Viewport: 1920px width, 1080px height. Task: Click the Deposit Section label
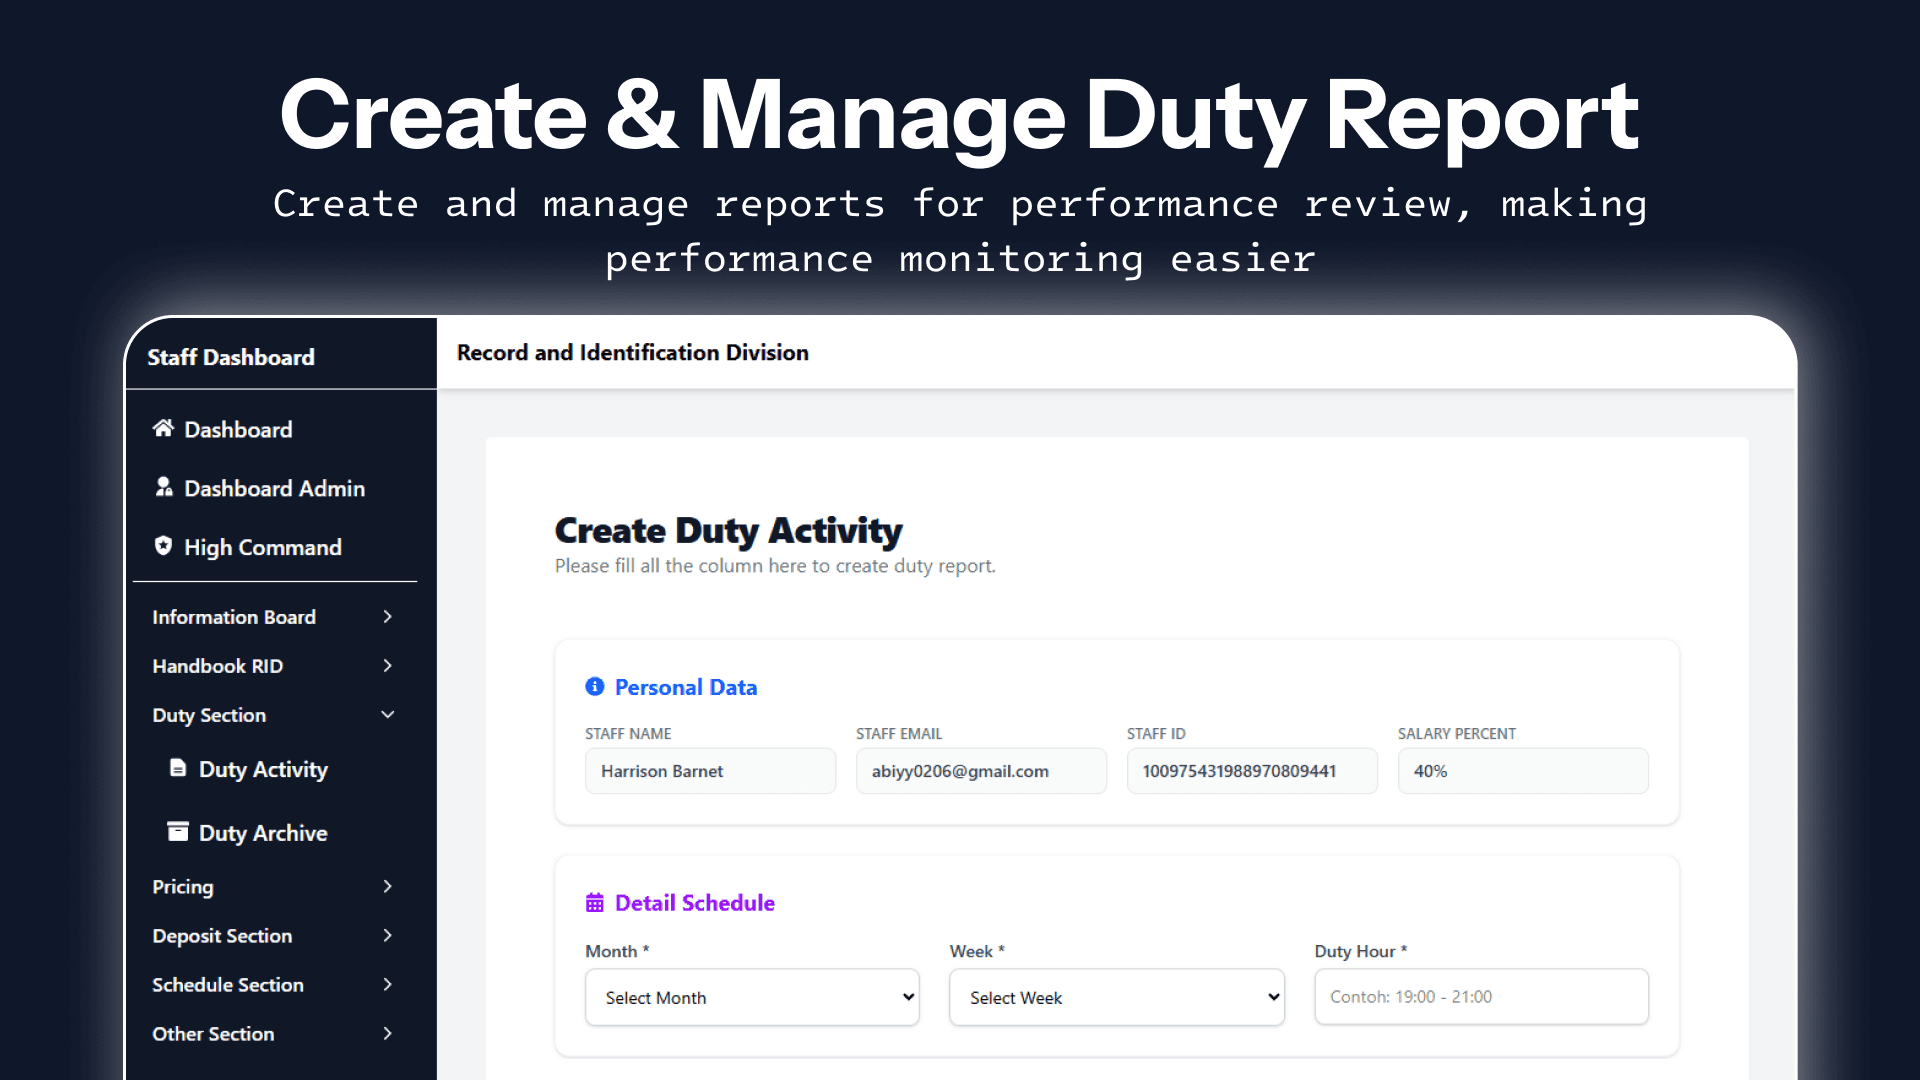pyautogui.click(x=222, y=936)
